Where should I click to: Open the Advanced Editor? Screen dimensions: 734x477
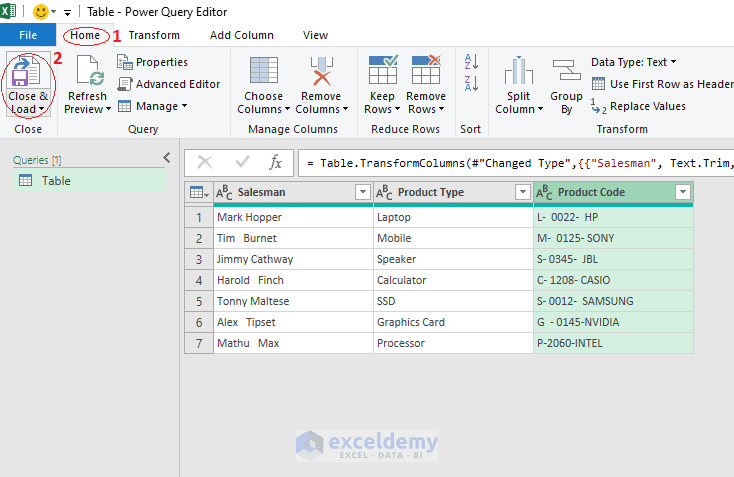169,84
